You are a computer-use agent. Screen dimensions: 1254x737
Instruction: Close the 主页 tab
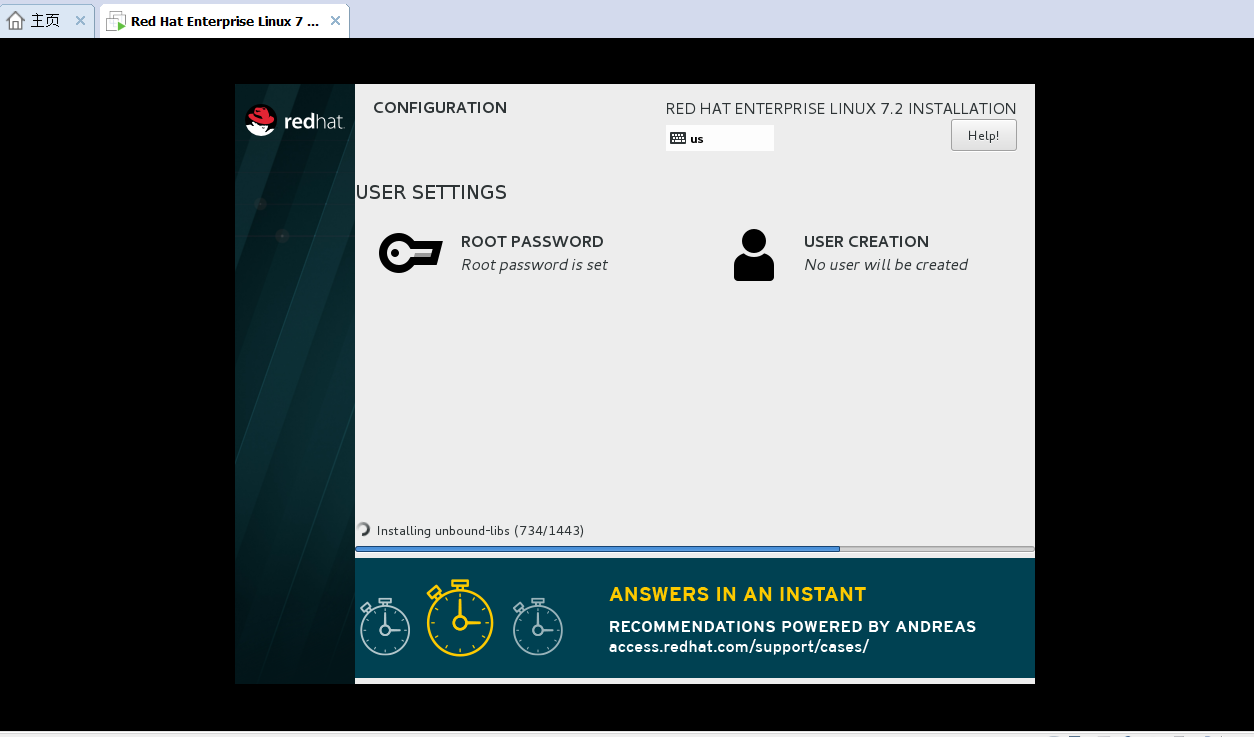80,20
